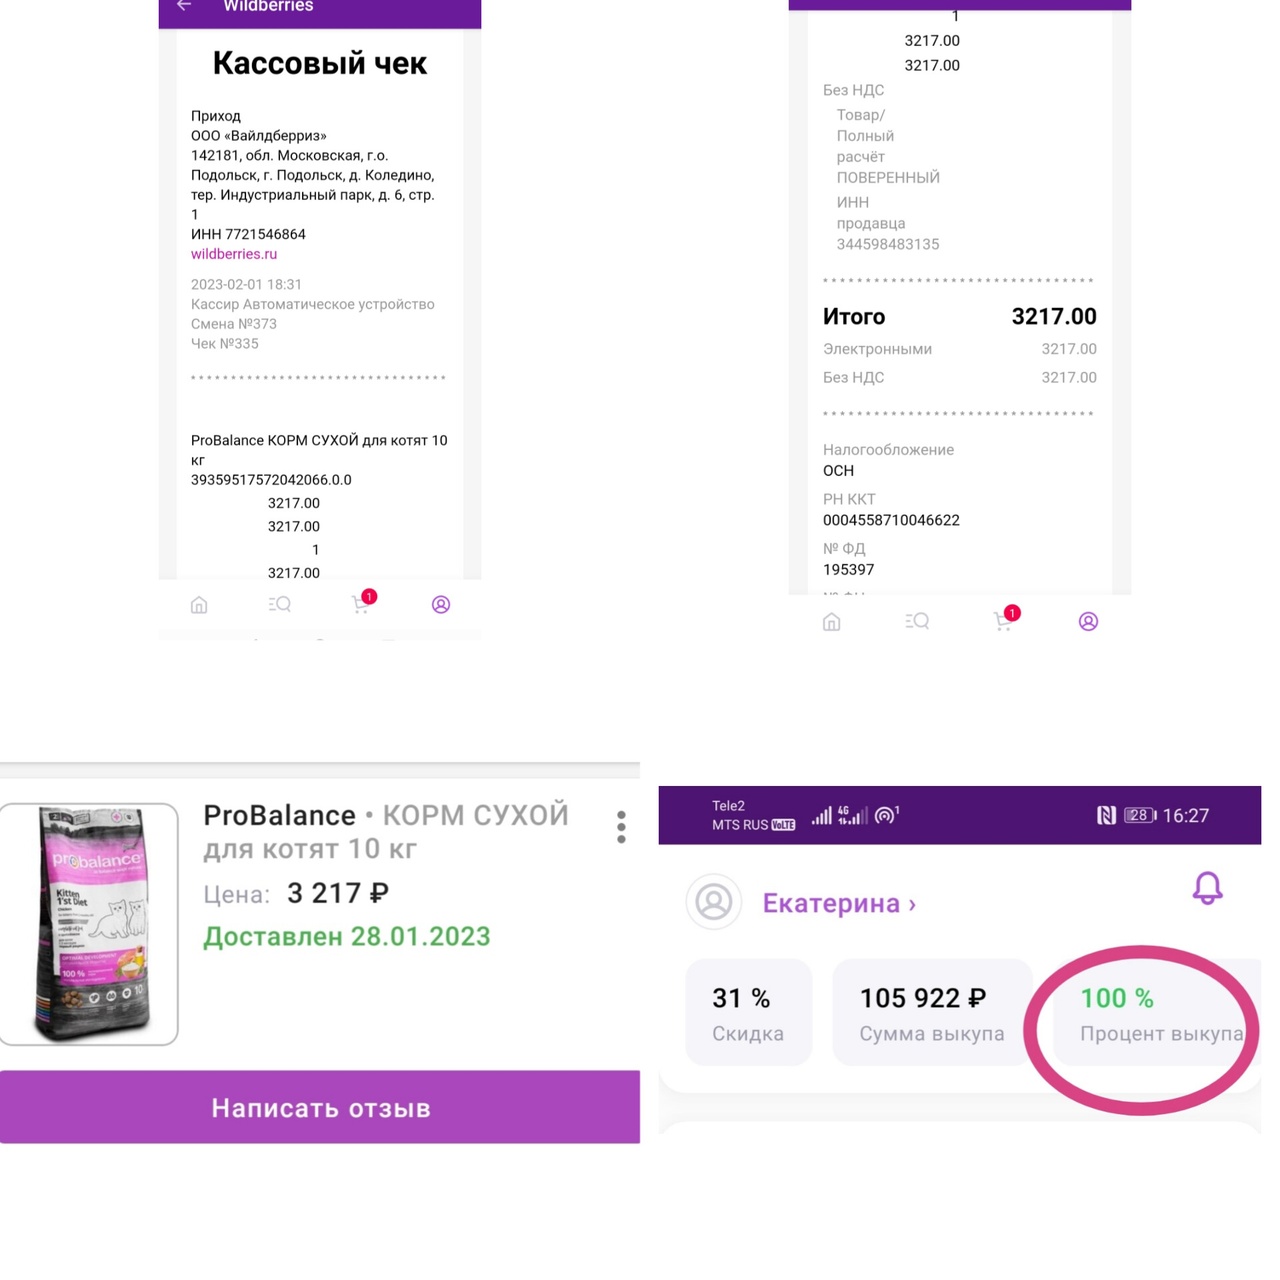Screen dimensions: 1280x1280
Task: Tap profile icon below the Итого receipt
Action: point(1088,622)
